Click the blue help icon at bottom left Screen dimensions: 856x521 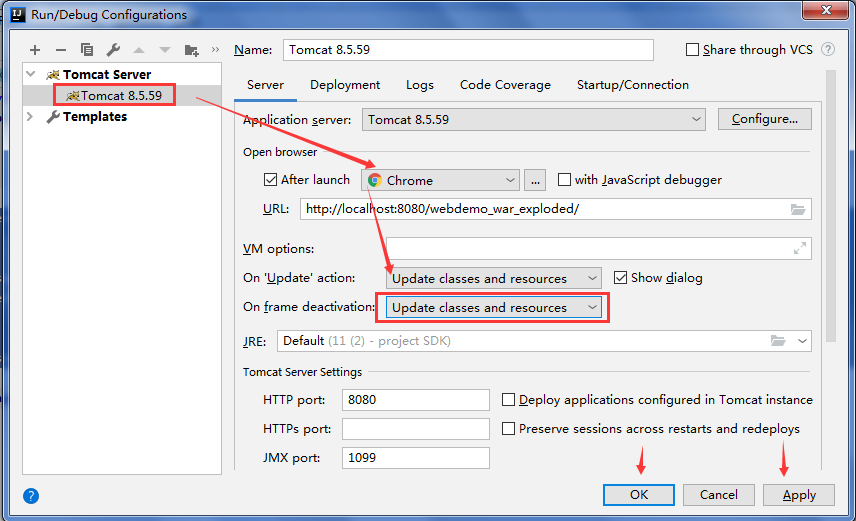31,496
